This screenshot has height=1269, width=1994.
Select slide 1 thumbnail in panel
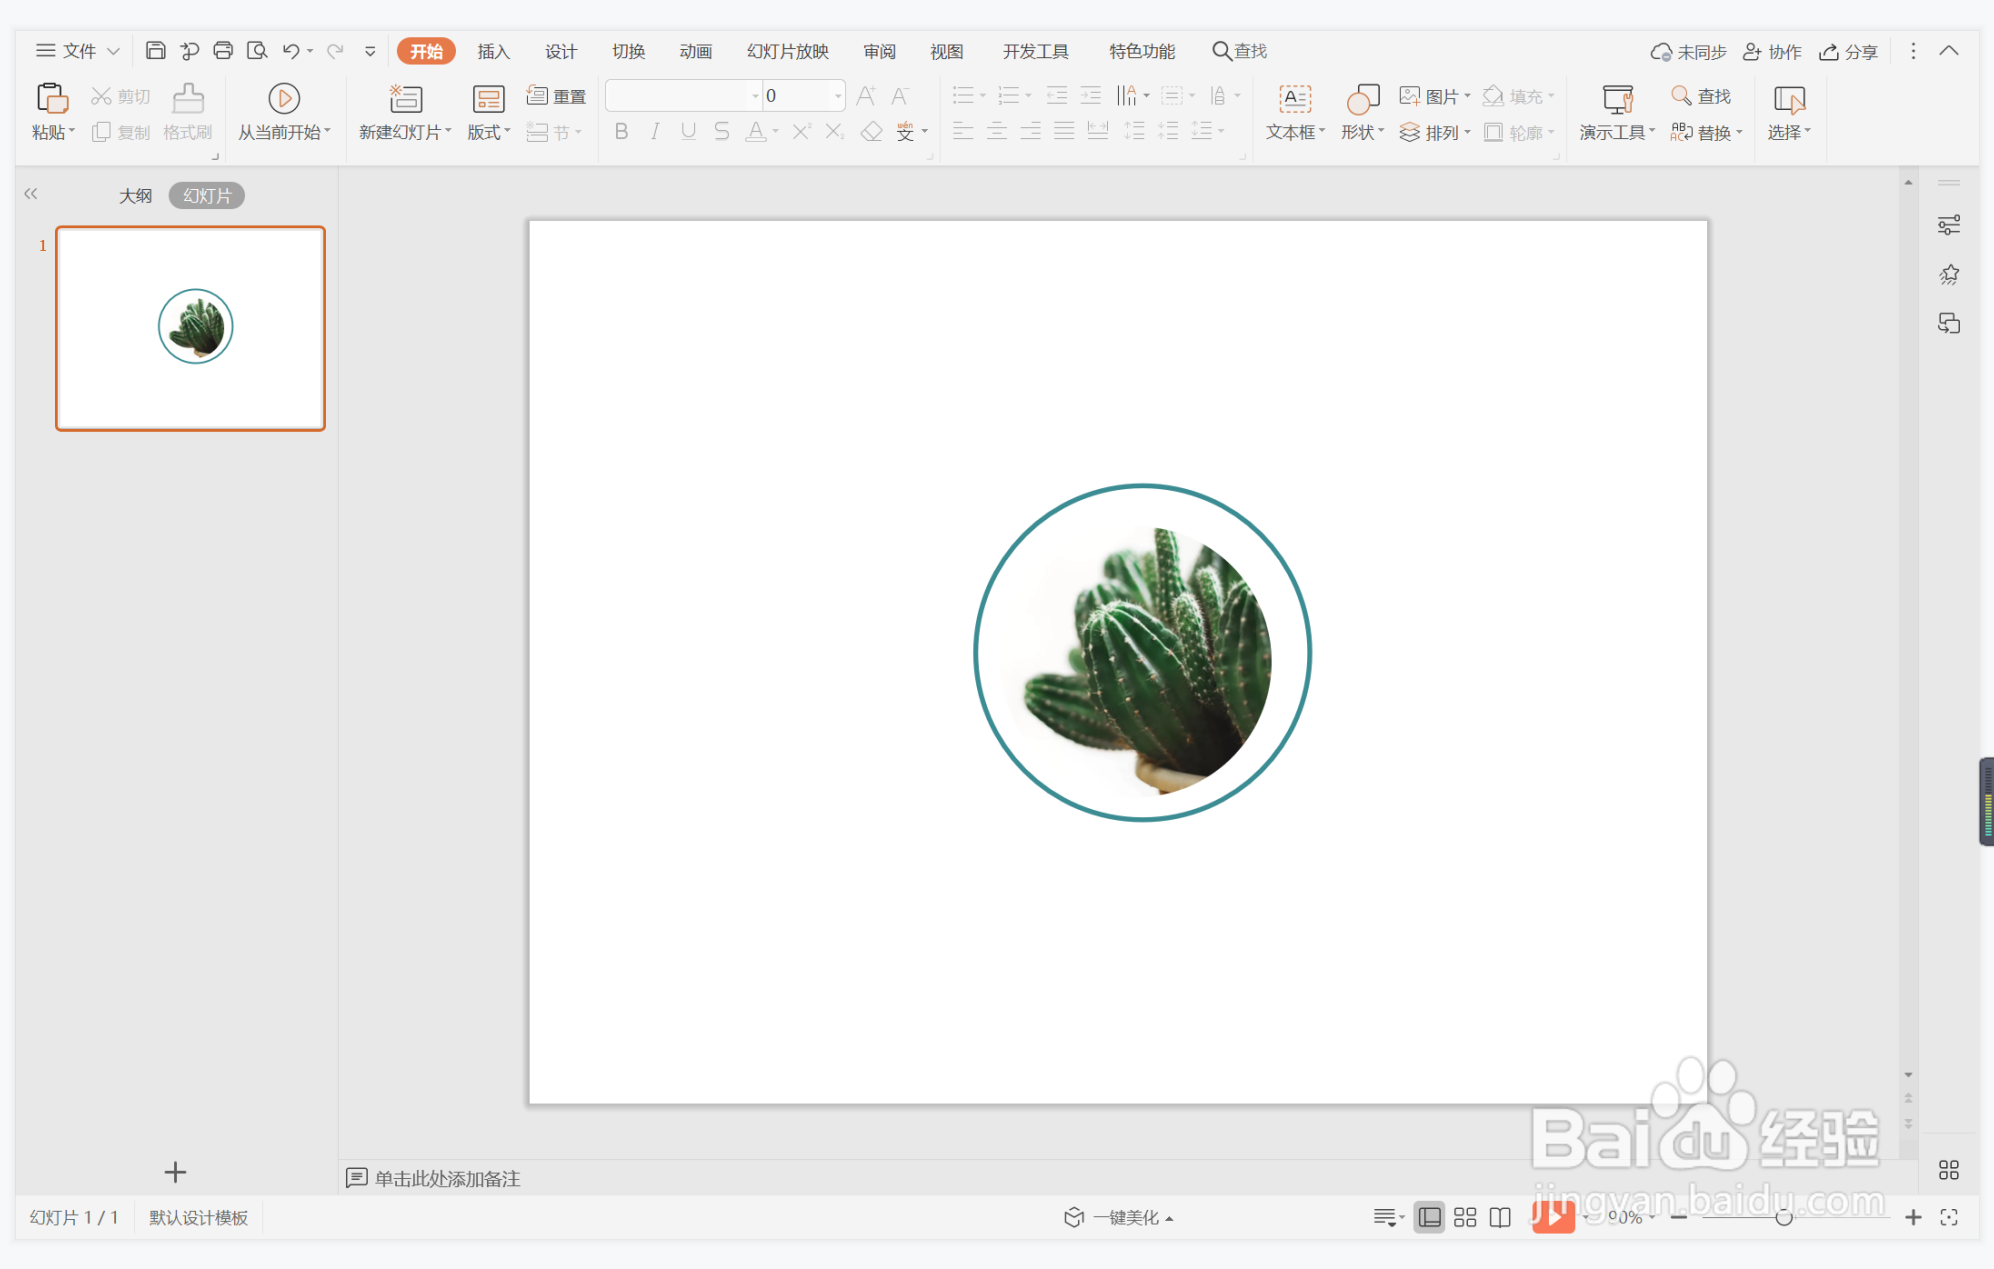tap(191, 328)
